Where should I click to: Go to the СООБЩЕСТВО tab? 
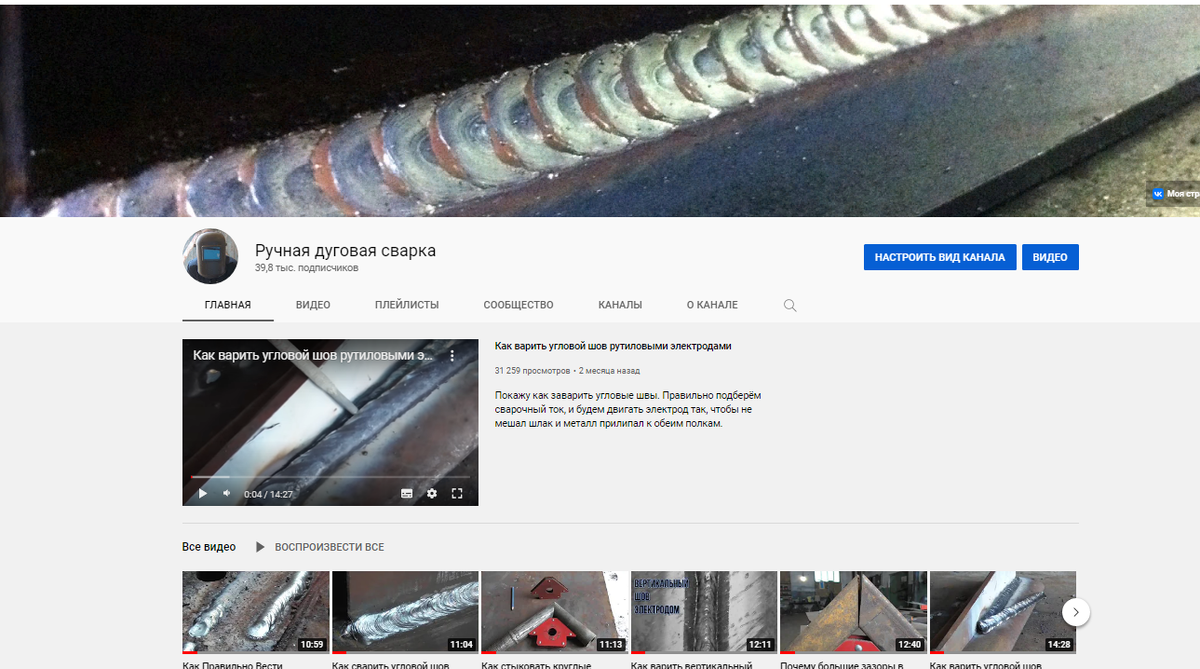click(518, 305)
